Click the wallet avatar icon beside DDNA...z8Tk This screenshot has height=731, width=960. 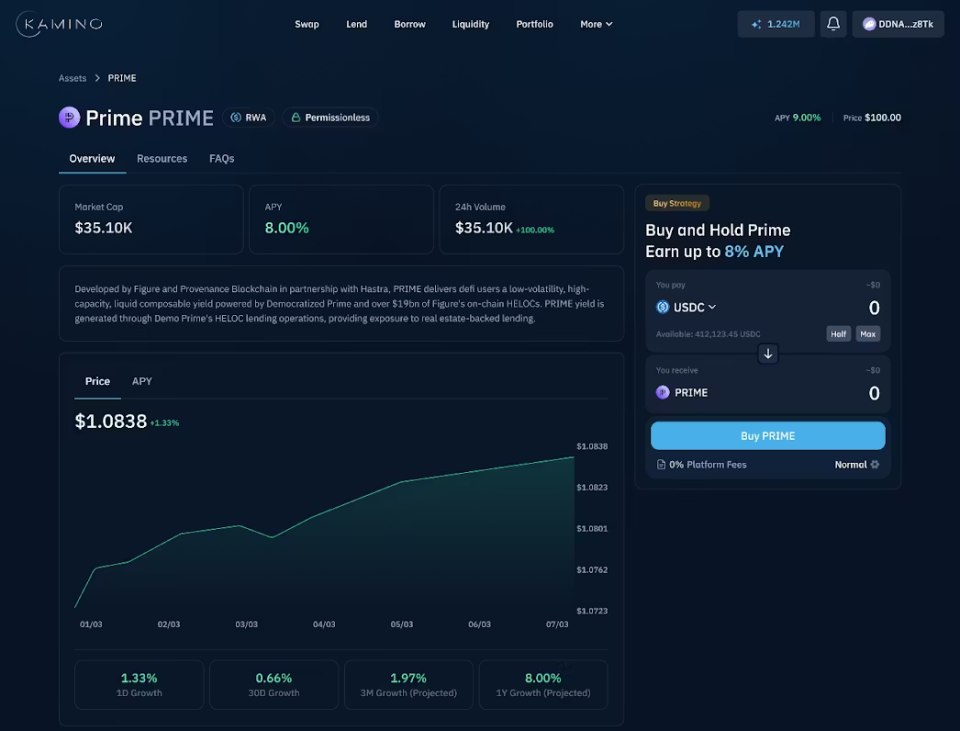click(869, 24)
